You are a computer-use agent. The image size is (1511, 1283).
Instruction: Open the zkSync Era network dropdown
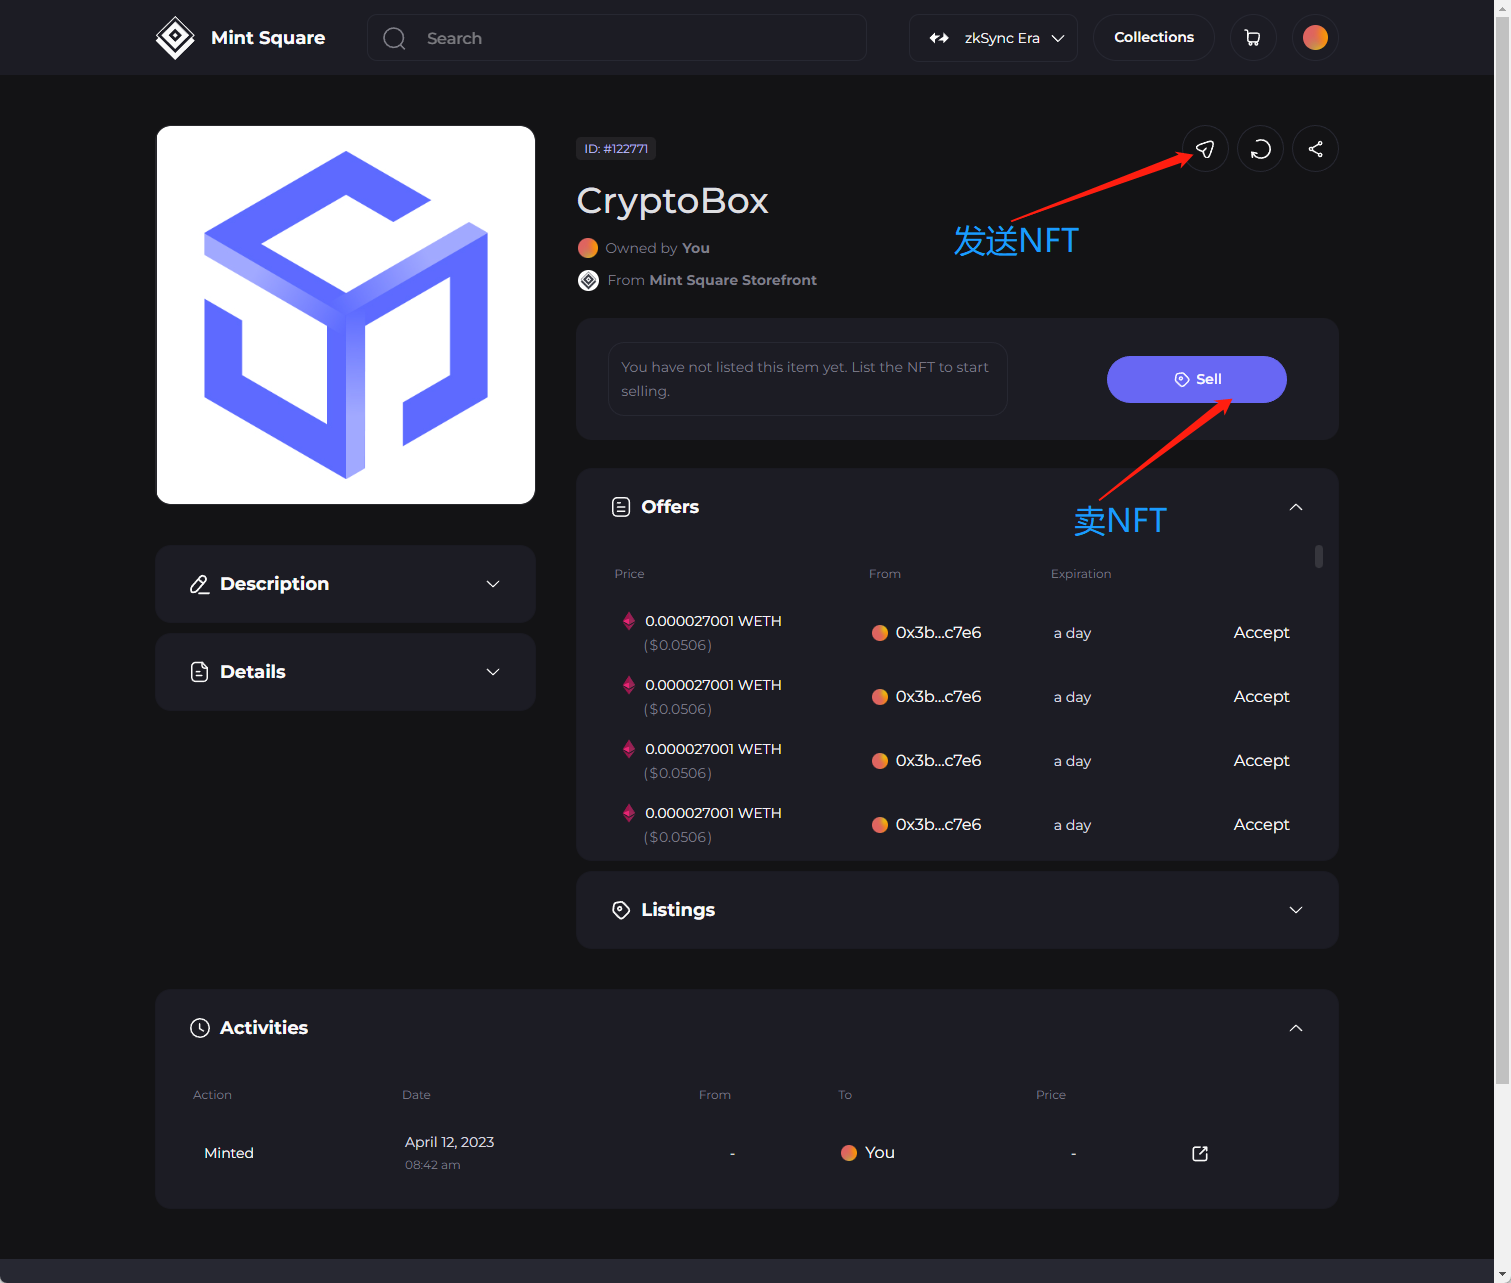coord(993,38)
